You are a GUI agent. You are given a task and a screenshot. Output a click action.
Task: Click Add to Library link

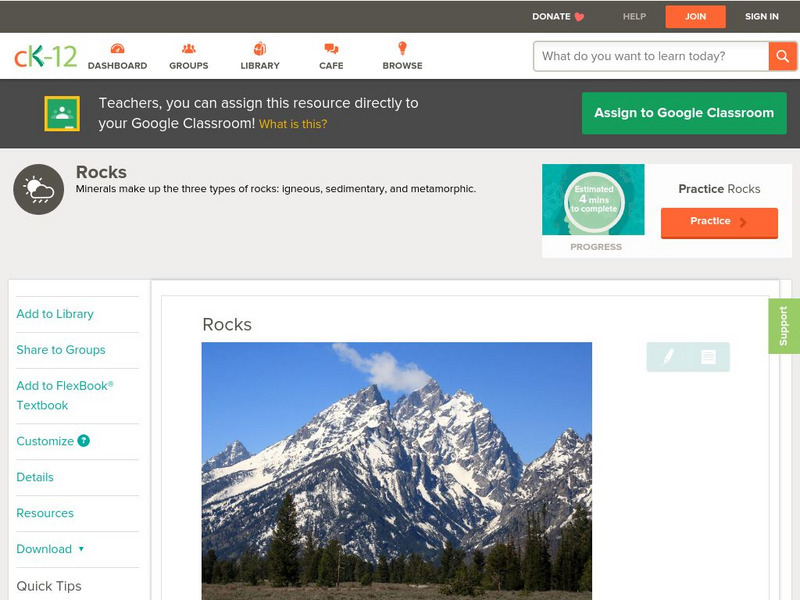[x=55, y=314]
